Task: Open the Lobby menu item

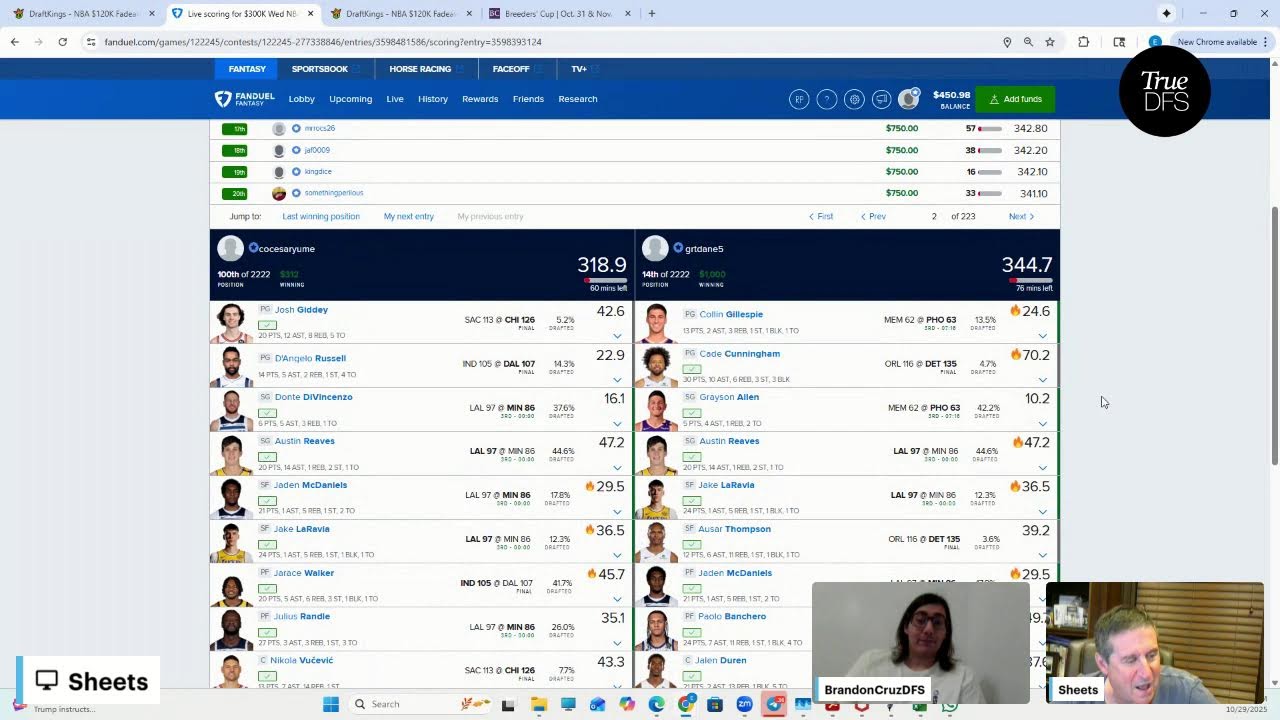Action: coord(301,99)
